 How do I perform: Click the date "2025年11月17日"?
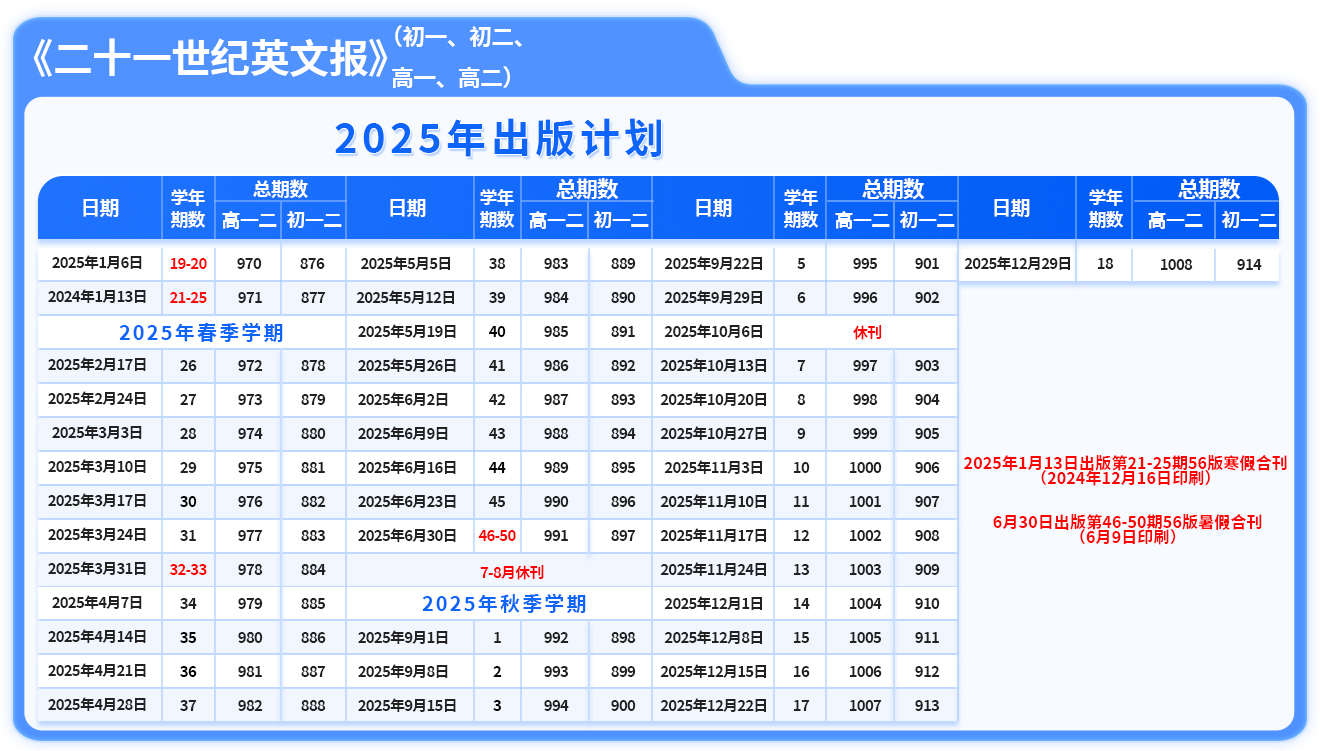[x=714, y=536]
